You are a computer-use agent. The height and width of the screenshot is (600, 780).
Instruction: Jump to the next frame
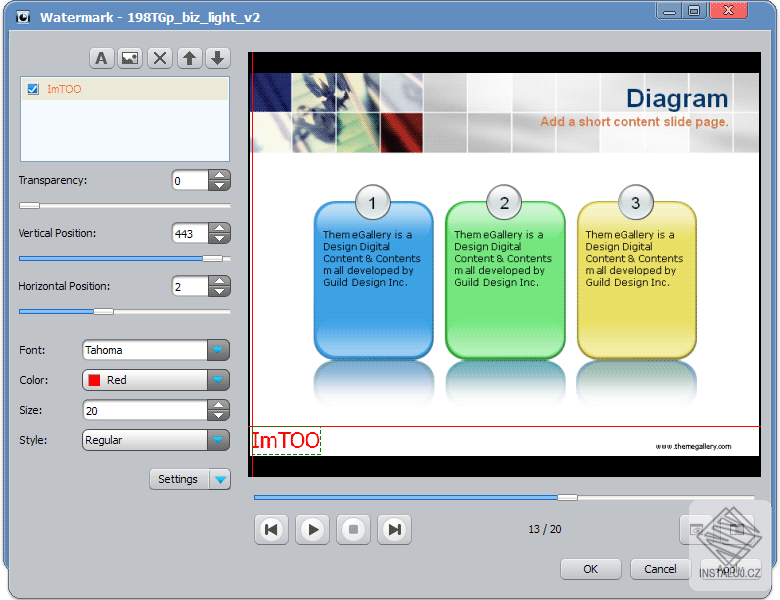point(394,529)
